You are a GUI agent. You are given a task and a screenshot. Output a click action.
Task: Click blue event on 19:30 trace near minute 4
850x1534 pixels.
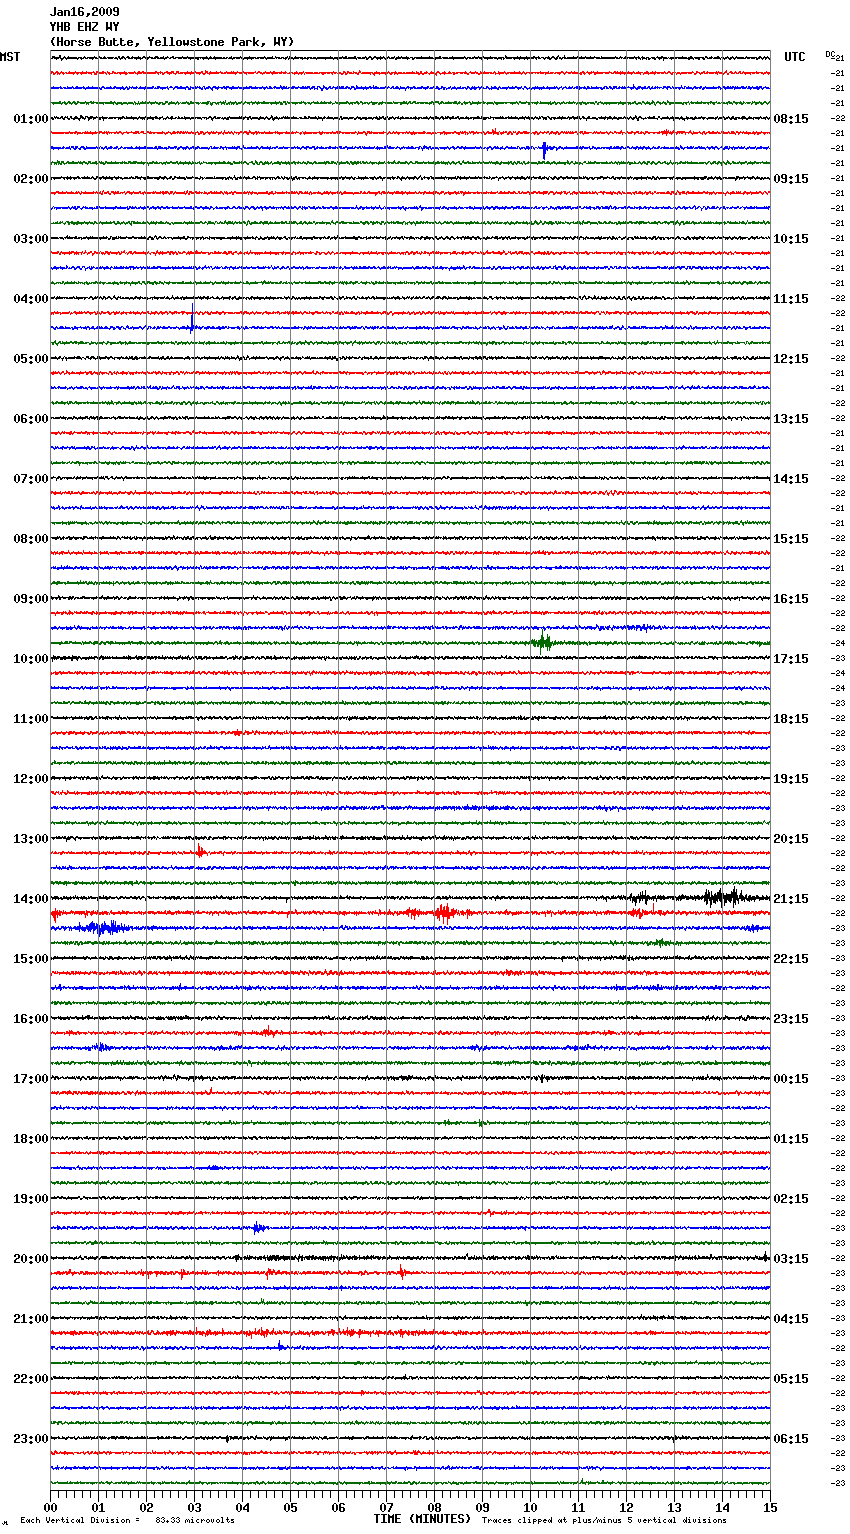[x=259, y=1227]
